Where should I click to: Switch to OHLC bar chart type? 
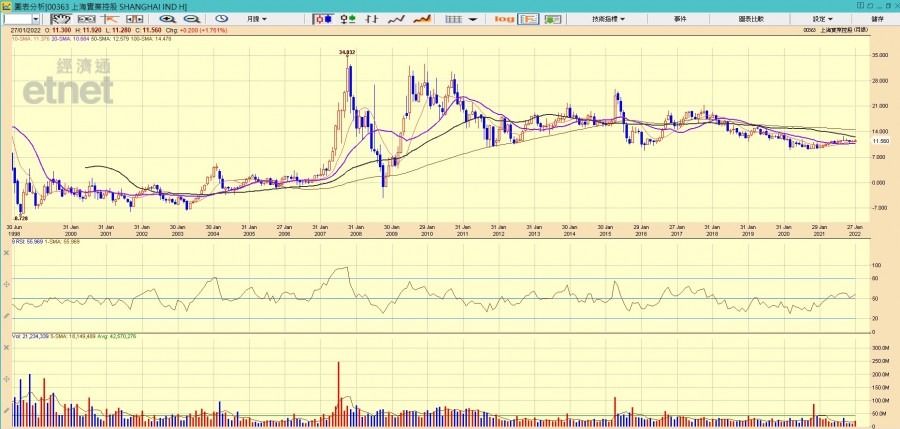tap(348, 19)
